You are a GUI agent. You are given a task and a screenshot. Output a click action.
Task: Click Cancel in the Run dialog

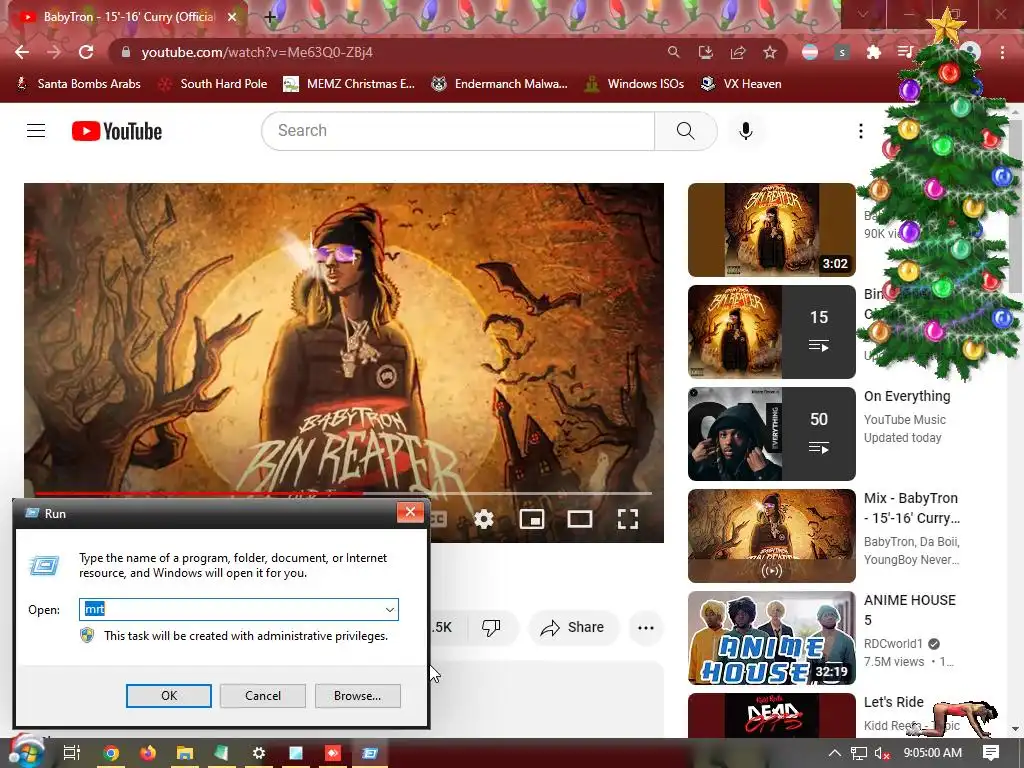tap(263, 696)
